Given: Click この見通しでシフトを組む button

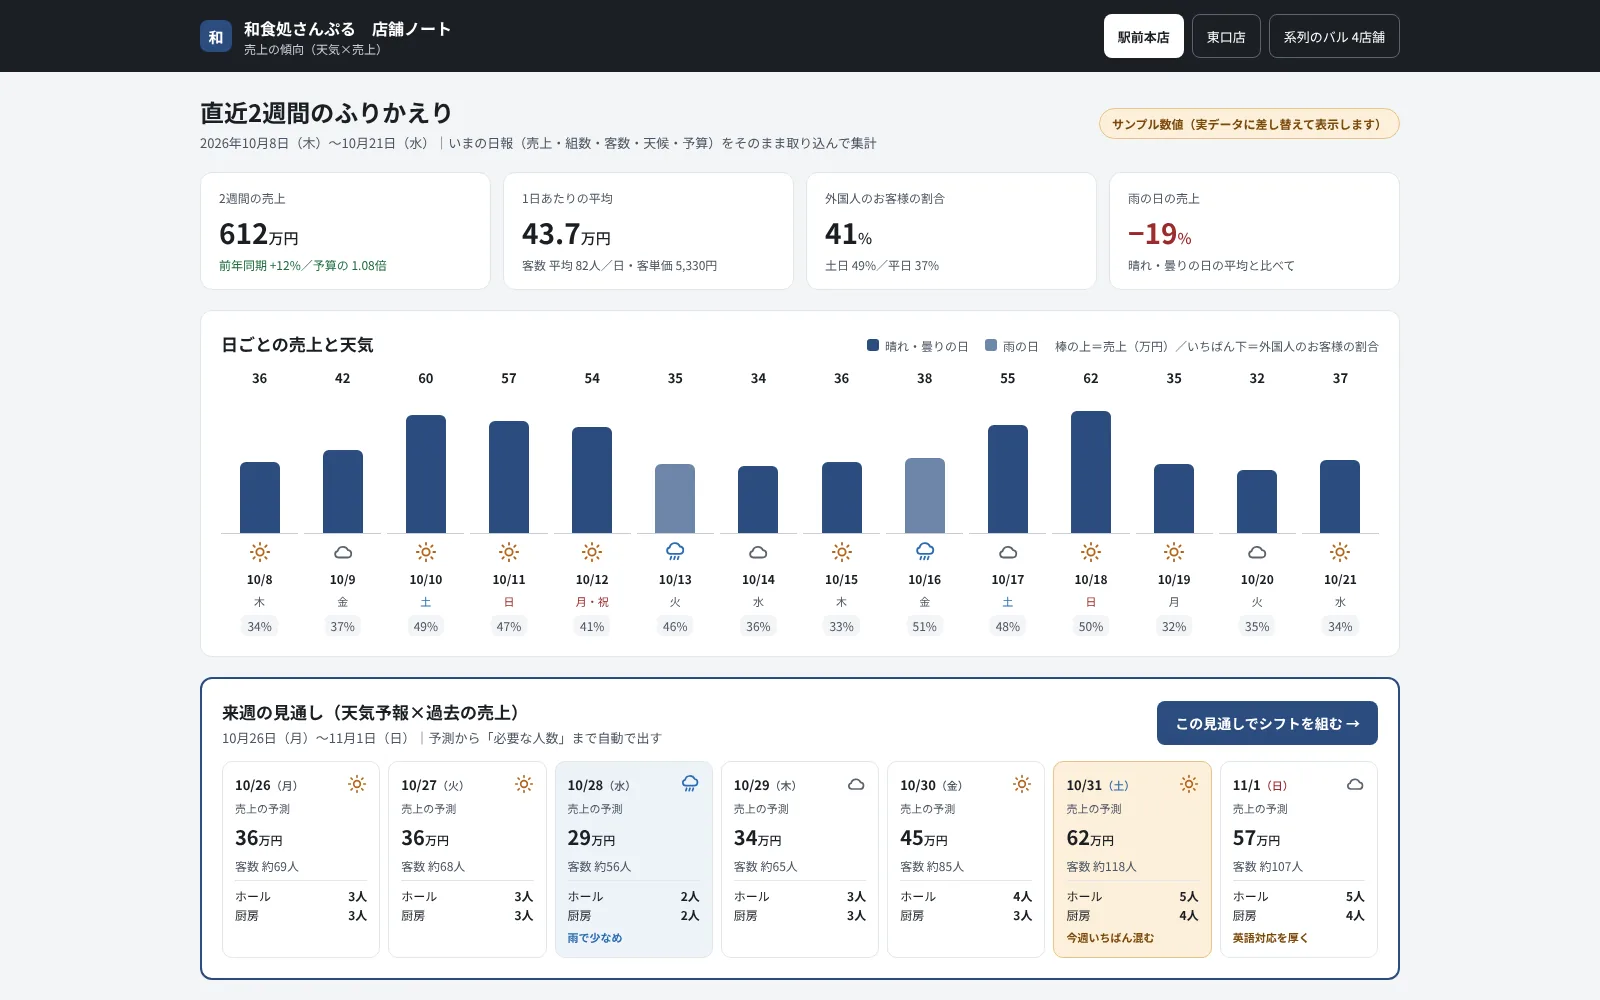Looking at the screenshot, I should click(1267, 723).
